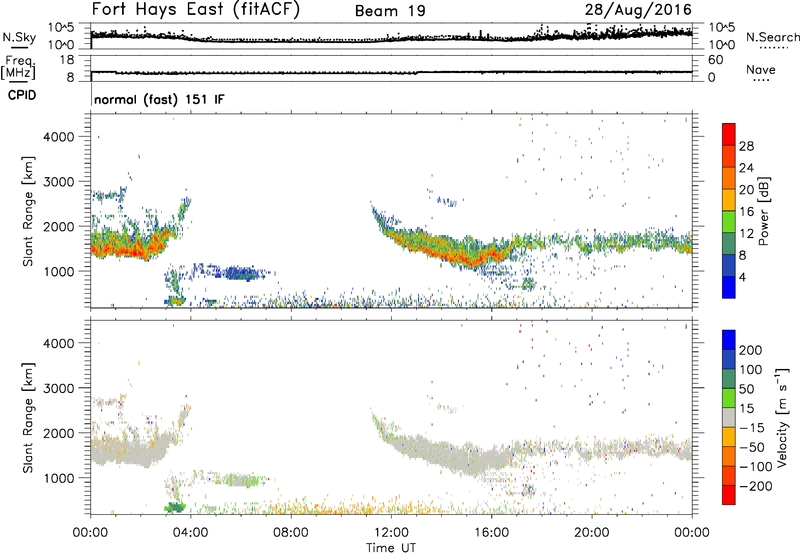This screenshot has width=800, height=554.
Task: Click the "Time UT" axis title
Action: click(391, 548)
